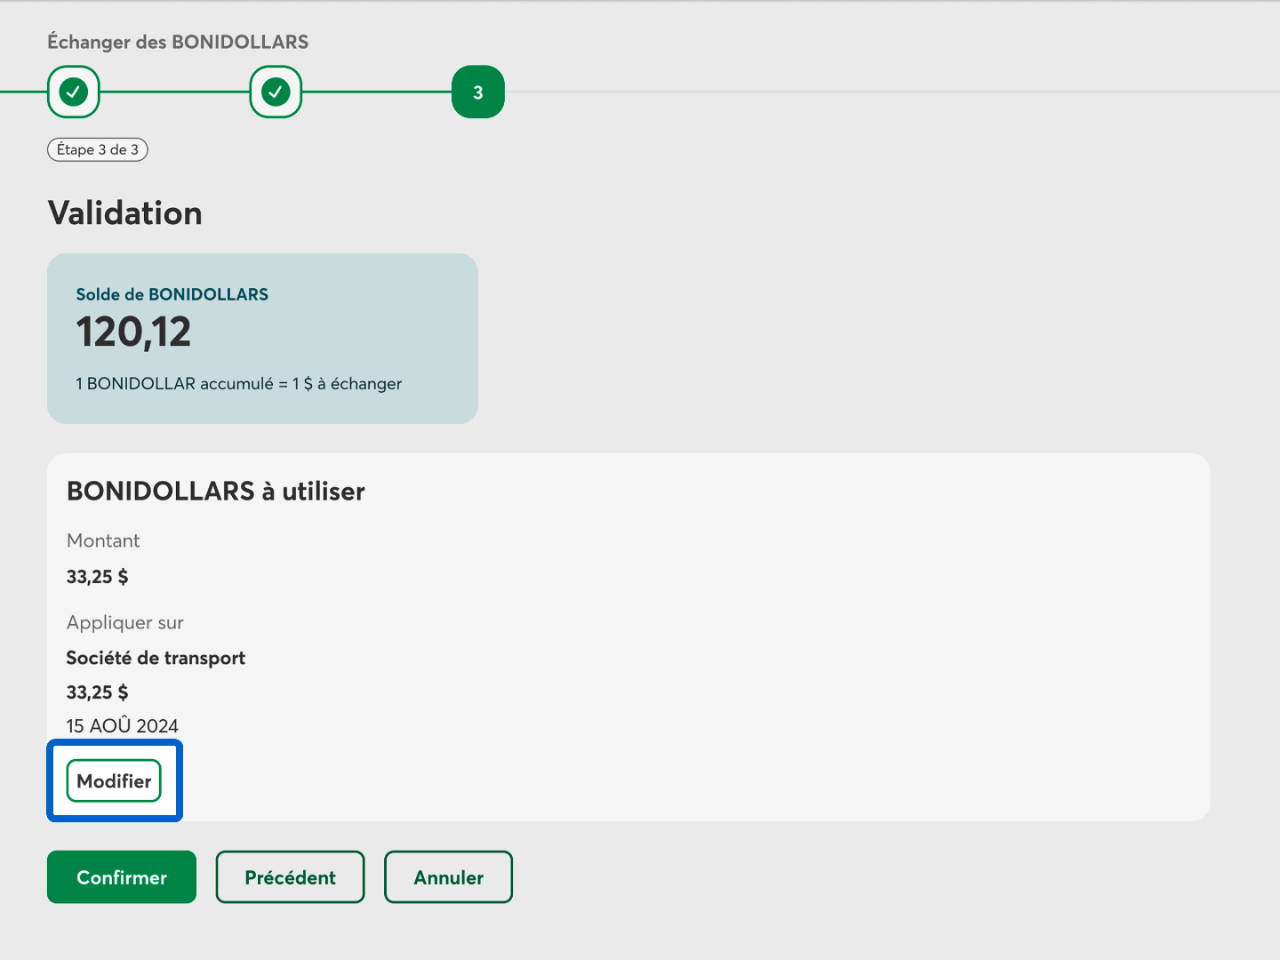Click the 'Étape 3 de 3' badge

tap(98, 150)
